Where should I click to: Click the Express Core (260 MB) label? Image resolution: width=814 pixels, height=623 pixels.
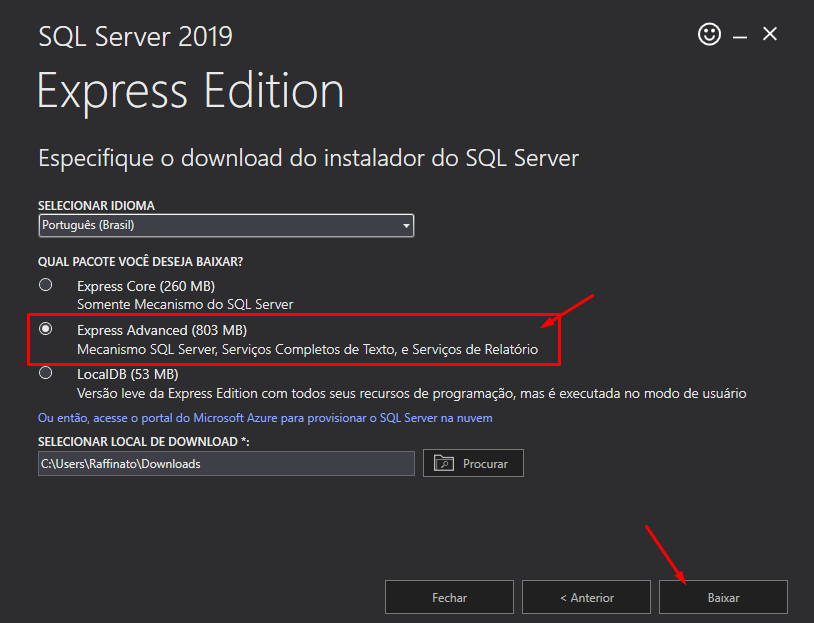click(x=146, y=286)
